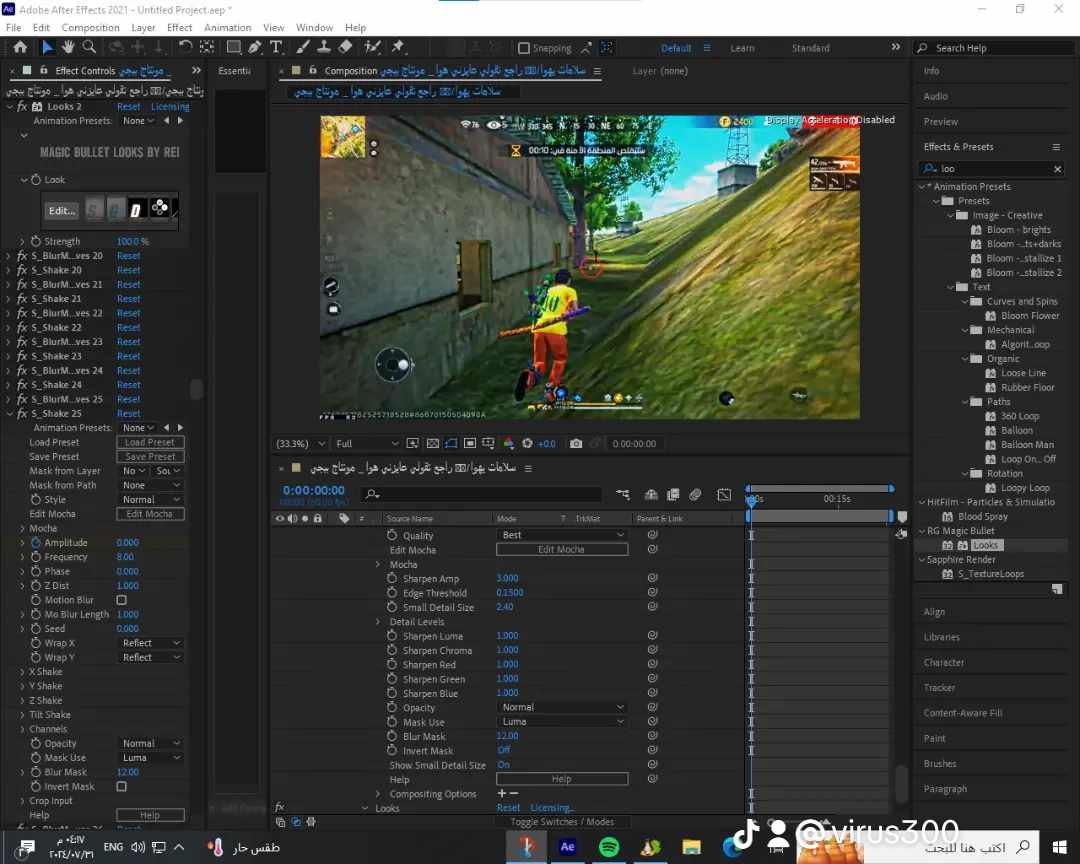Open the Composition menu
This screenshot has width=1080, height=864.
(90, 28)
